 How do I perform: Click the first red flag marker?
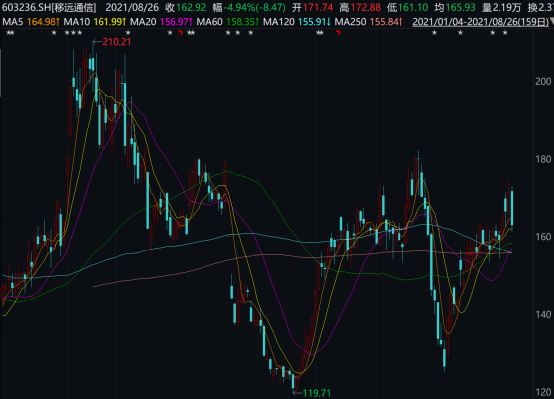pos(181,33)
